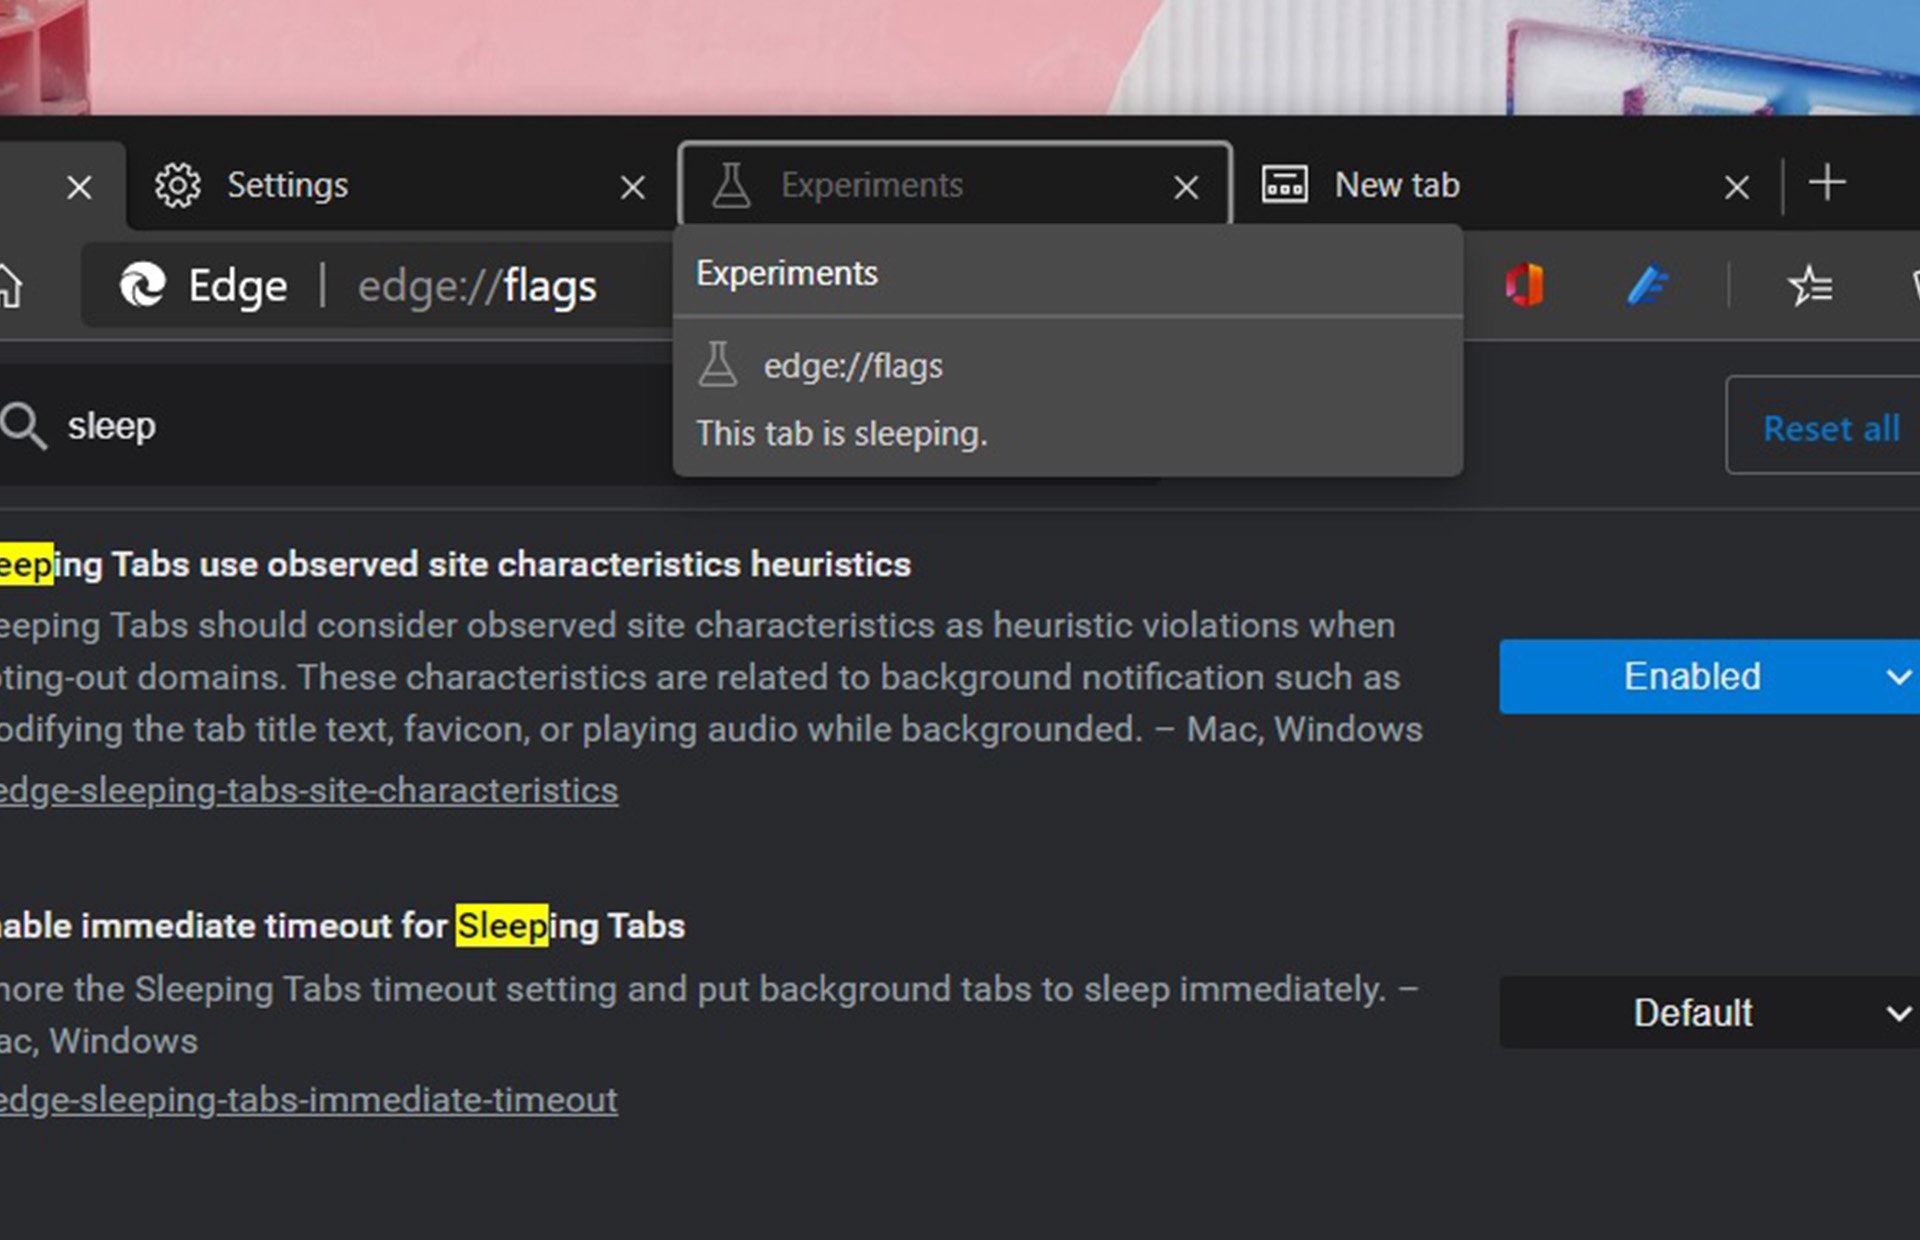Close the Settings tab

(632, 187)
